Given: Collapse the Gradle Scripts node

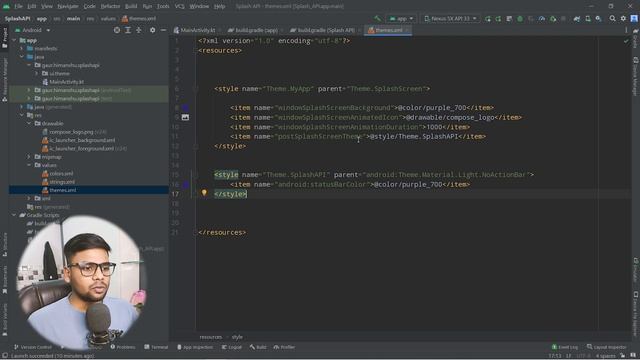Looking at the screenshot, I should point(14,215).
